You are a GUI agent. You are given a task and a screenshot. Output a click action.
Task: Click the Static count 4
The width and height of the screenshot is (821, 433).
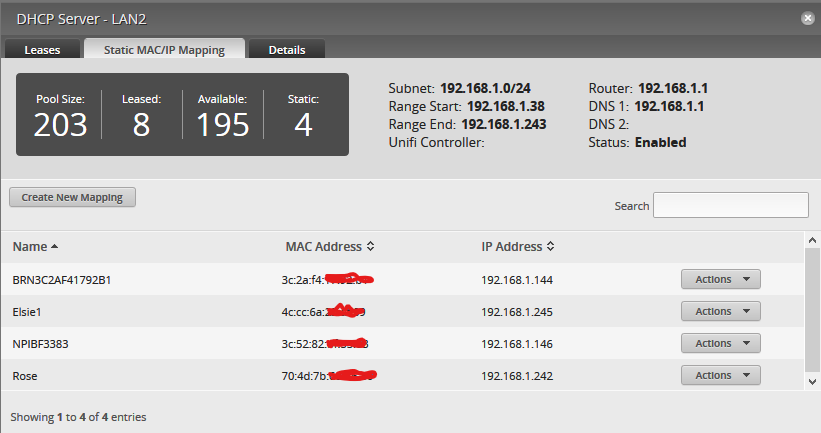point(303,125)
